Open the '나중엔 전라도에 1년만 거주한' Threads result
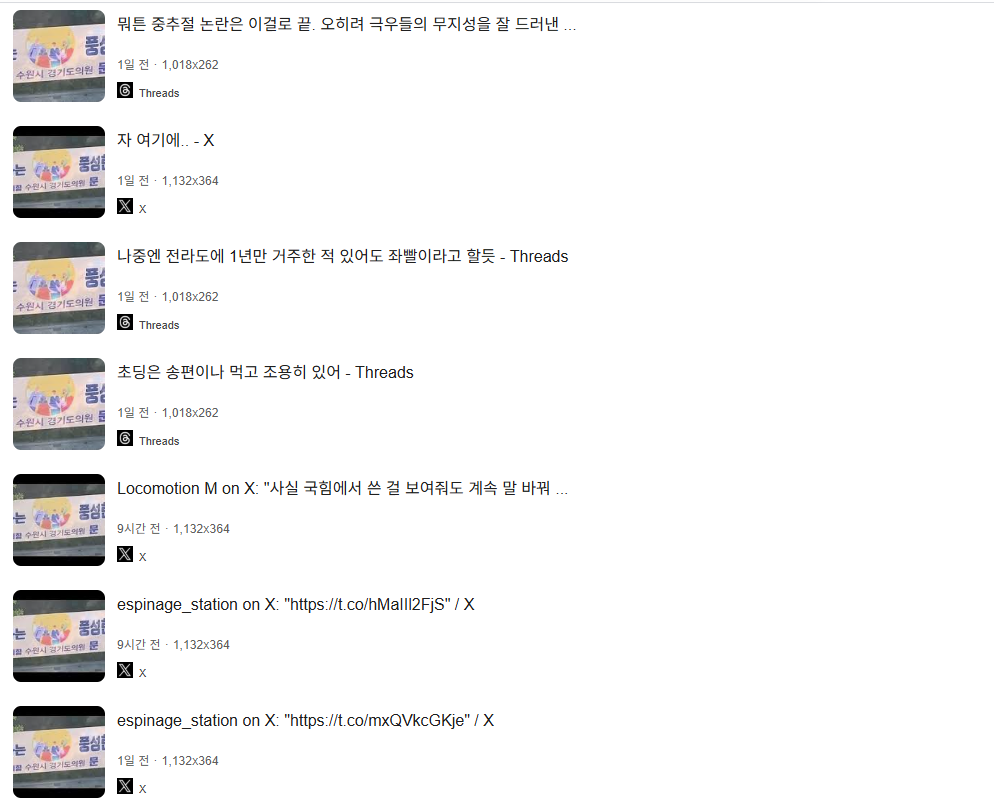Viewport: 994px width, 801px height. point(342,256)
